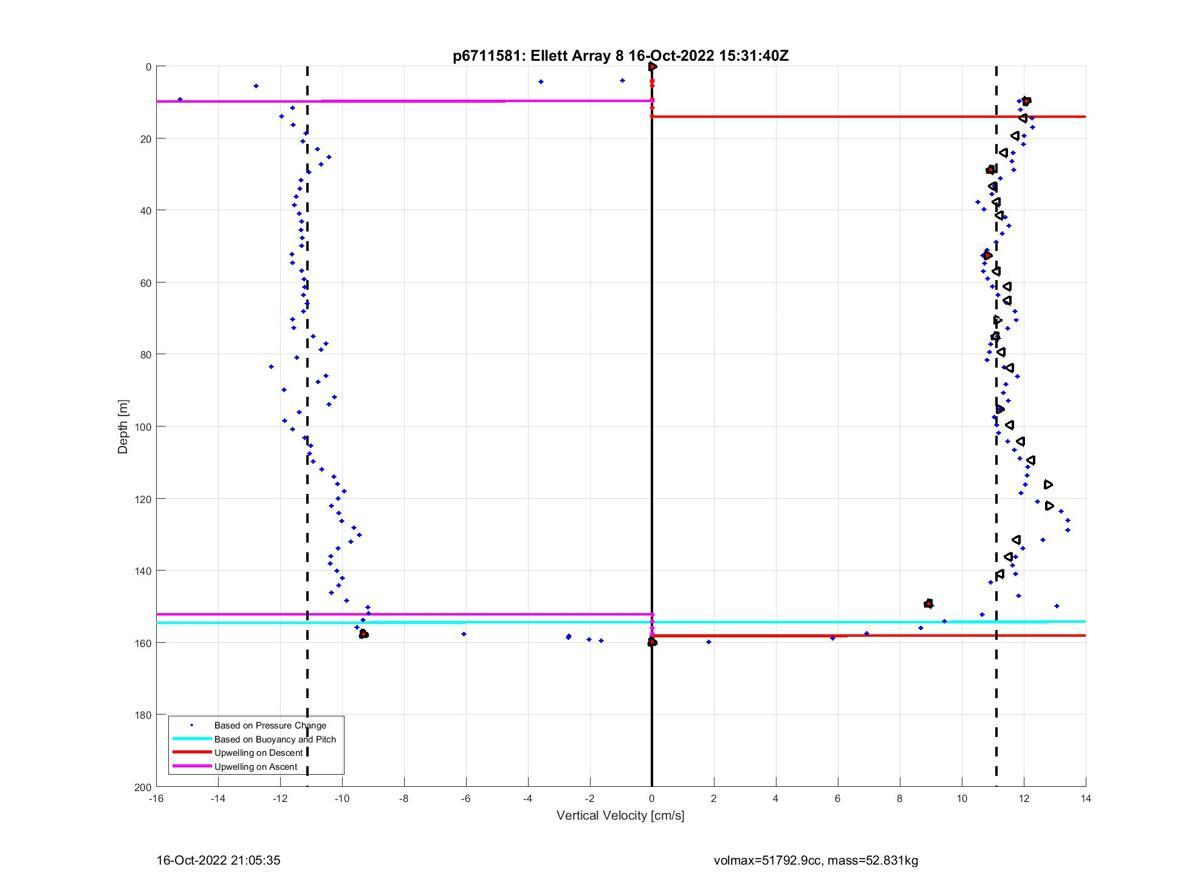The height and width of the screenshot is (885, 1200).
Task: Click y-axis tick label 180
Action: [143, 715]
